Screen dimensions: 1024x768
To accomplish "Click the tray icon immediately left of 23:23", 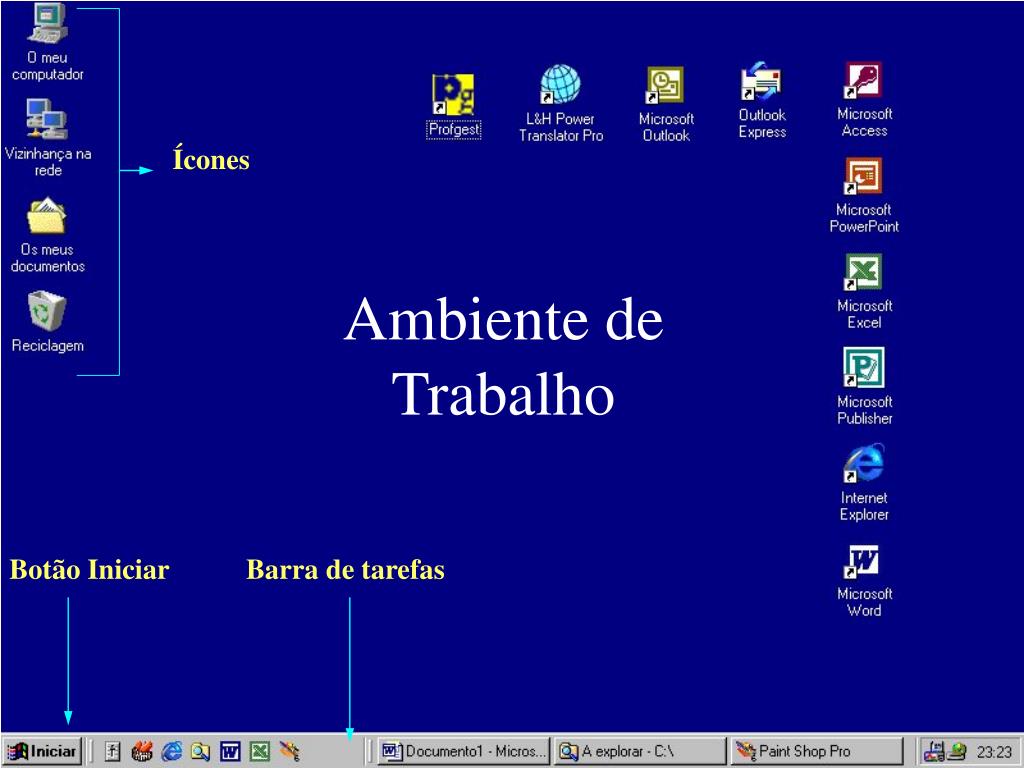I will pyautogui.click(x=957, y=752).
